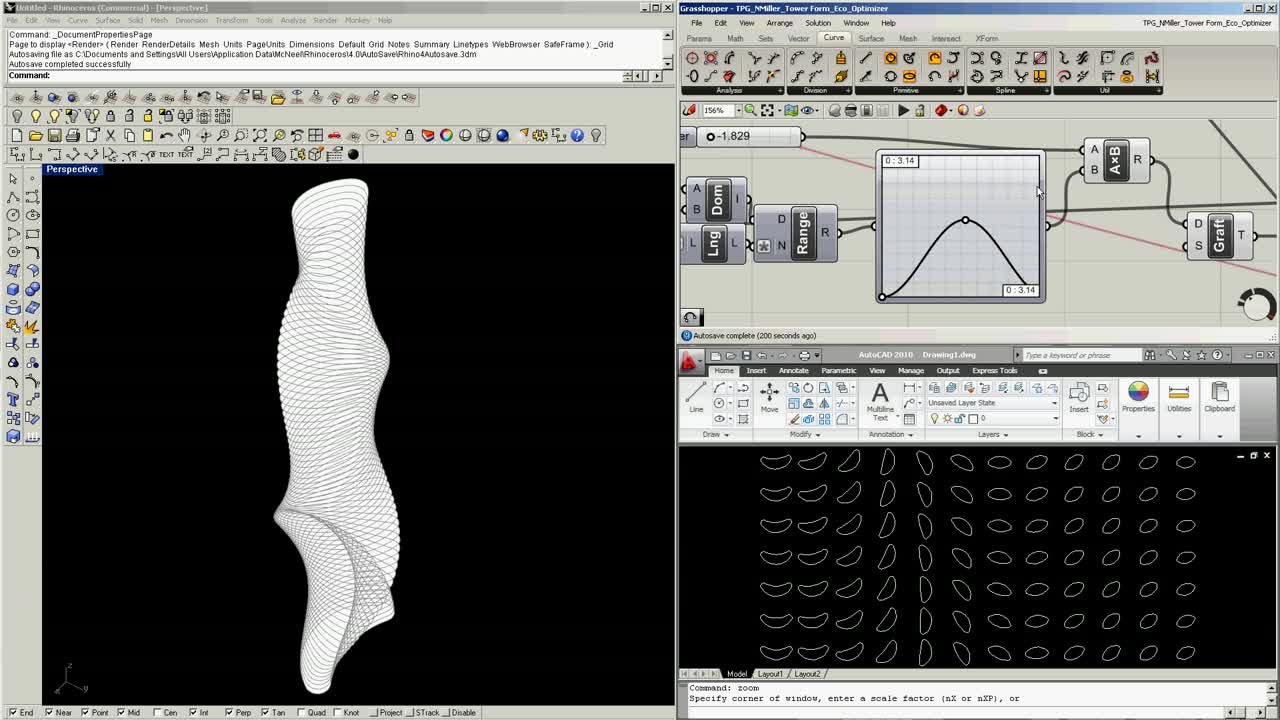
Task: Select the Move tool in AutoCAD Modify panel
Action: (x=769, y=394)
